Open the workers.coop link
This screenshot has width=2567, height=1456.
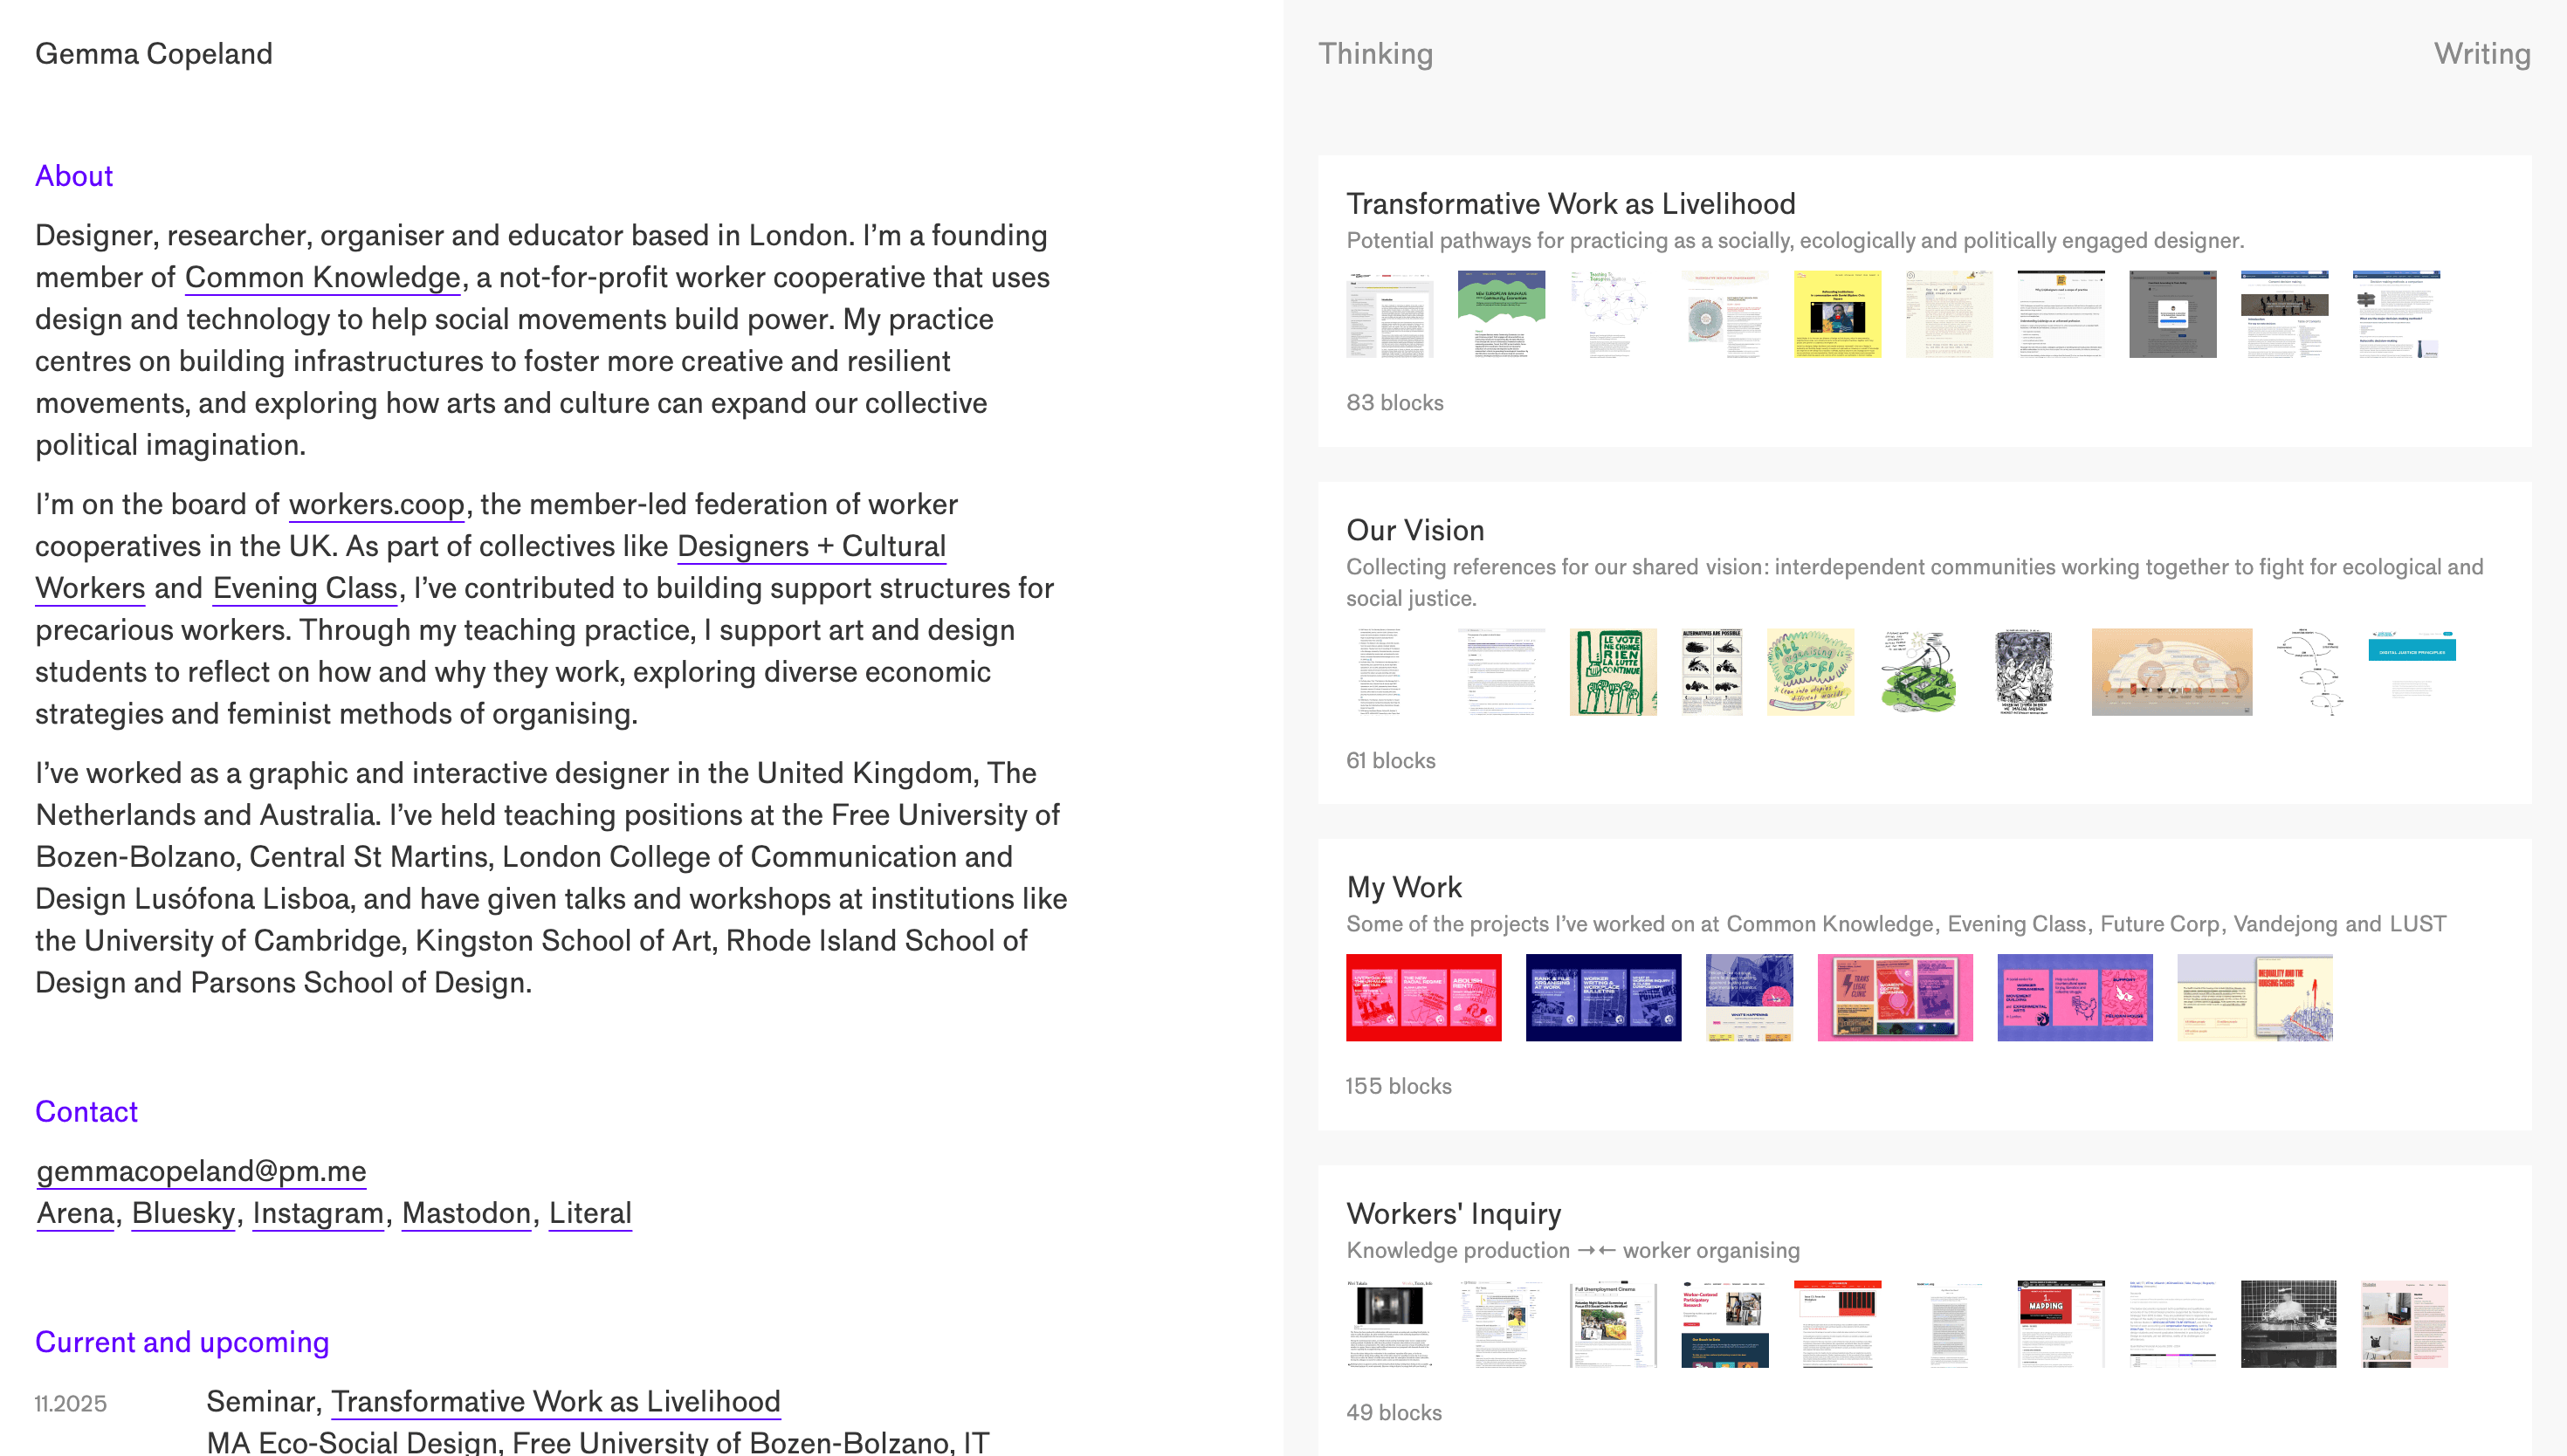coord(376,504)
